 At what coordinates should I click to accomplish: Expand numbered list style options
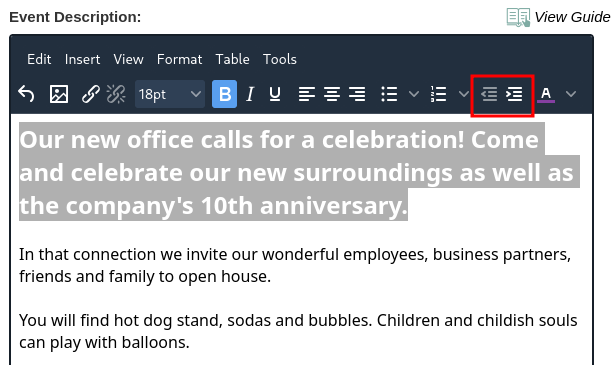click(464, 94)
